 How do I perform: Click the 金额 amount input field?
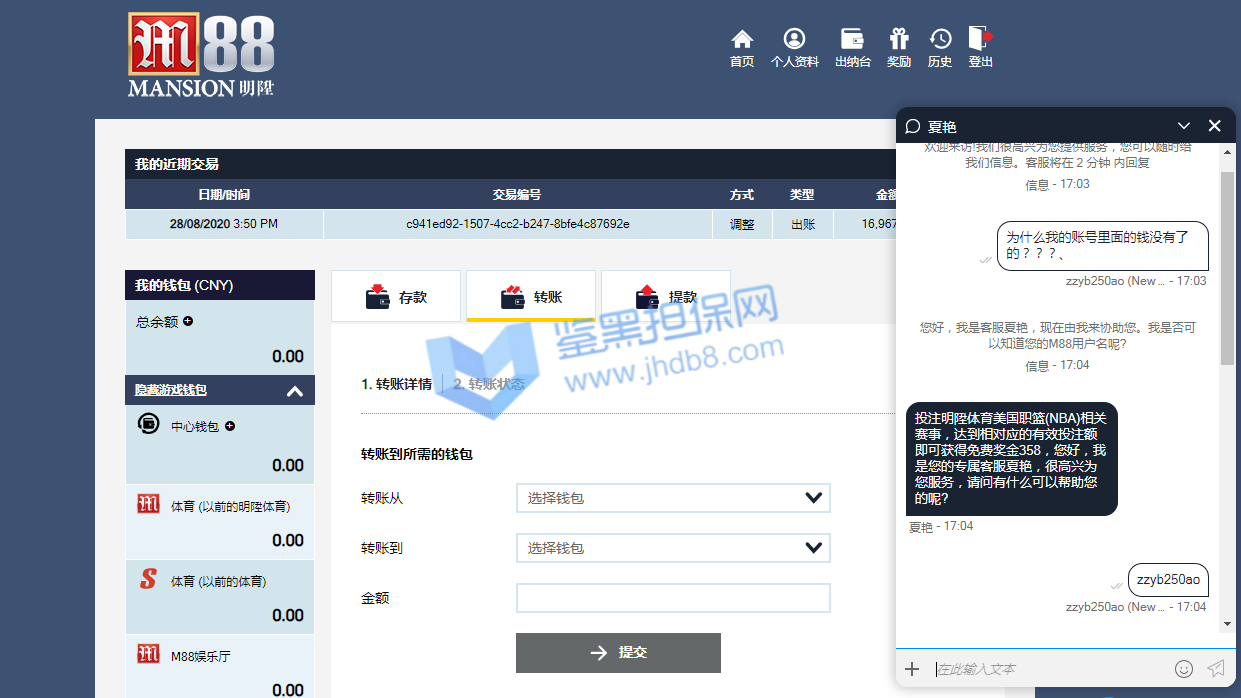click(x=673, y=598)
